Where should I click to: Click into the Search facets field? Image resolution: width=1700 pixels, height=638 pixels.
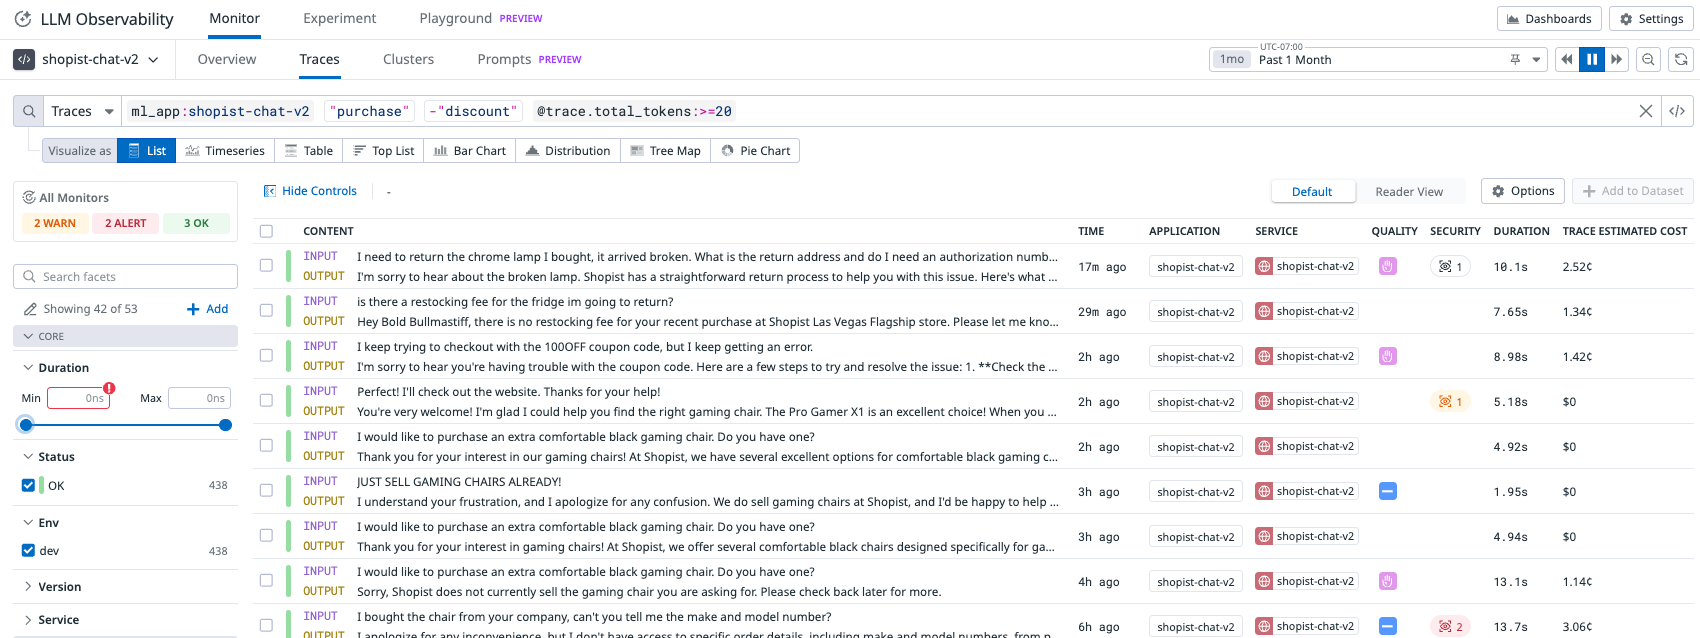click(x=126, y=277)
